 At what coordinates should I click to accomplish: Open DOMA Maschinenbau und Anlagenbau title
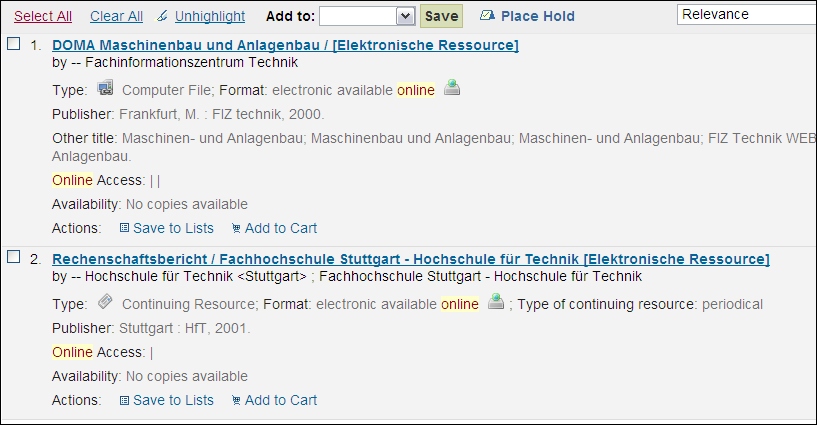coord(285,45)
